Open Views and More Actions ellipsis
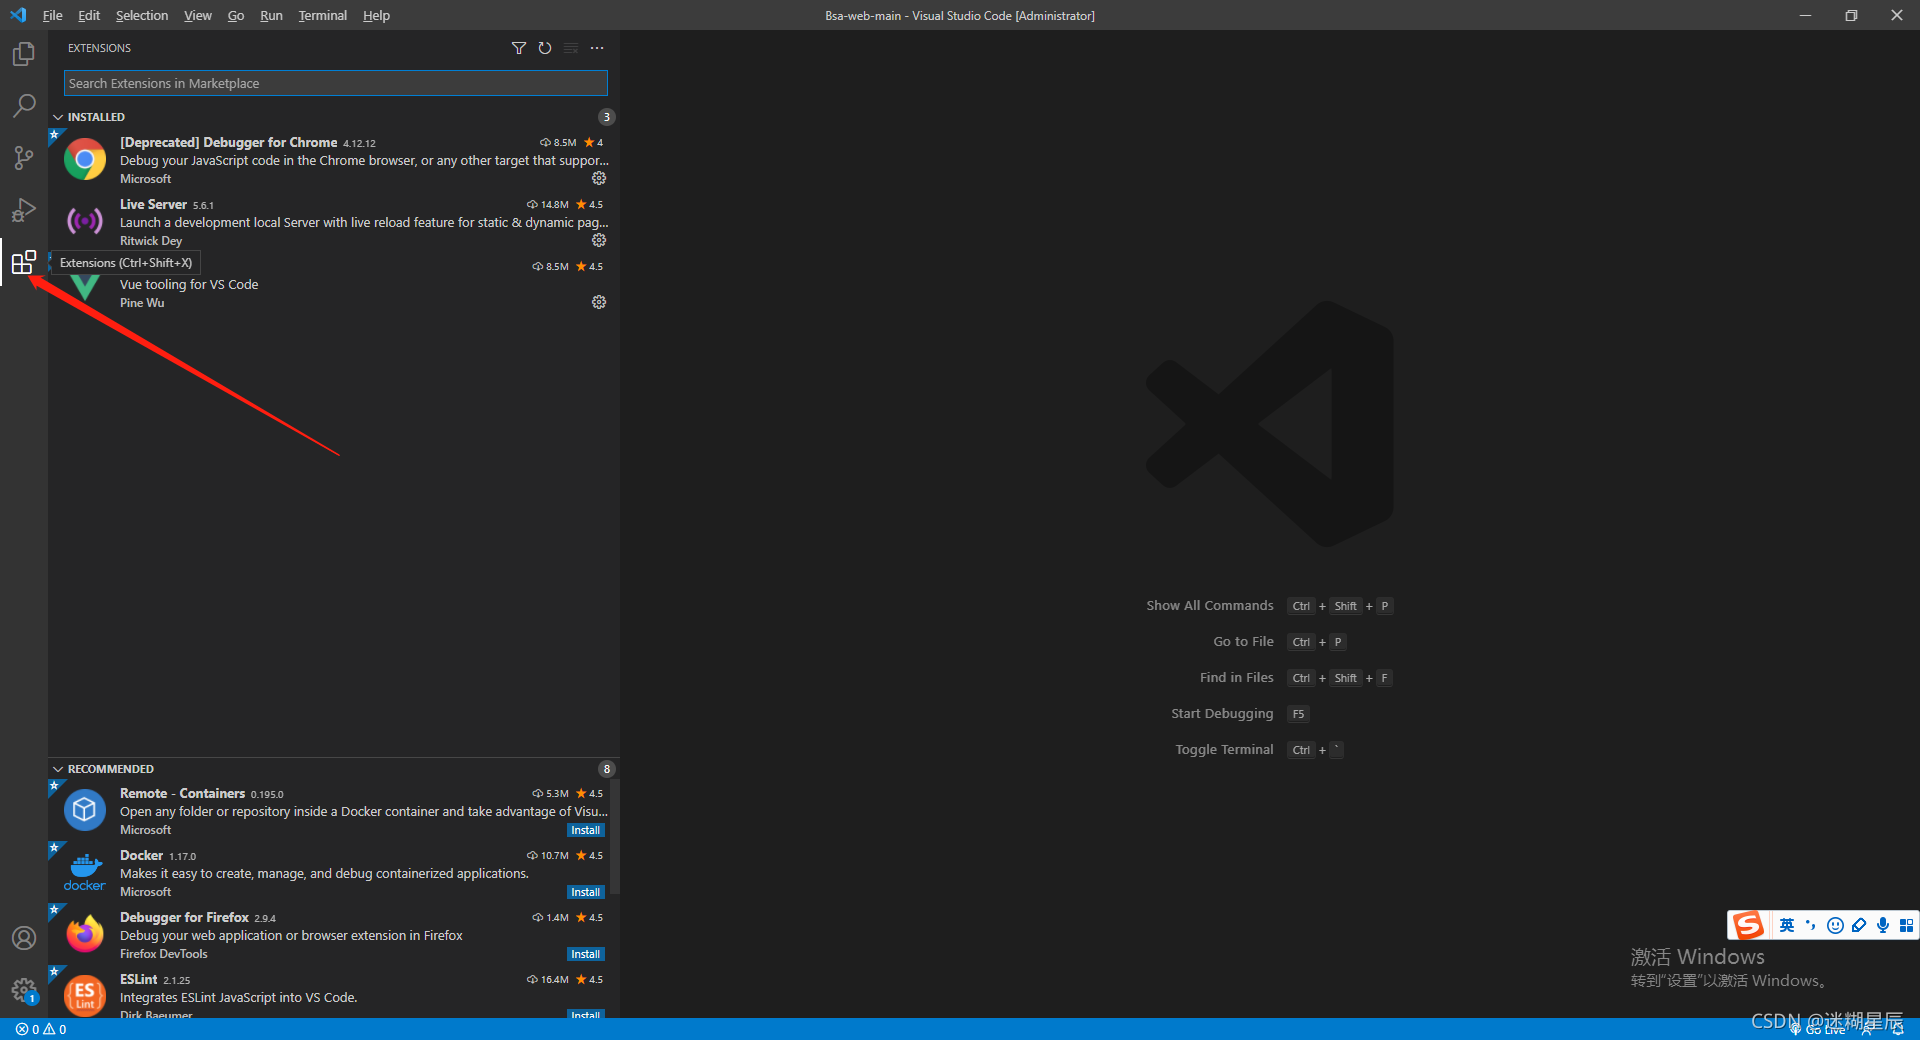The height and width of the screenshot is (1040, 1920). click(597, 48)
